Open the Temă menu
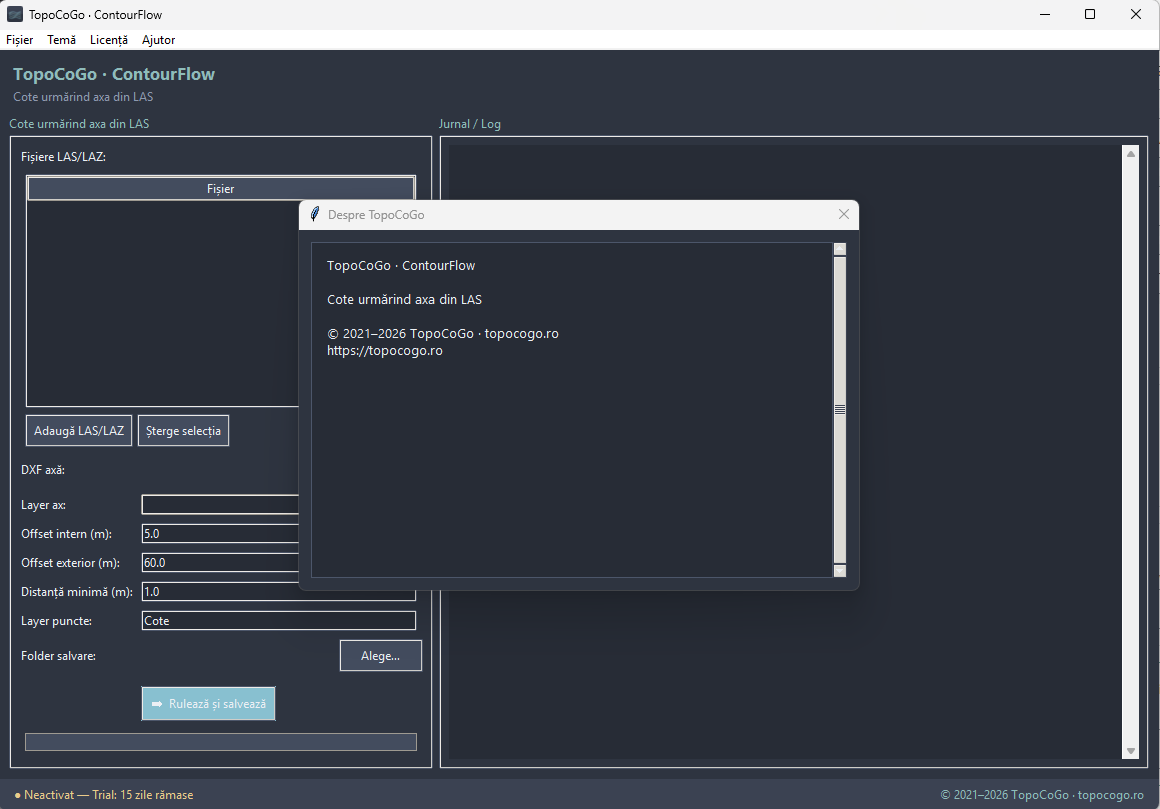This screenshot has height=809, width=1160. pos(61,40)
